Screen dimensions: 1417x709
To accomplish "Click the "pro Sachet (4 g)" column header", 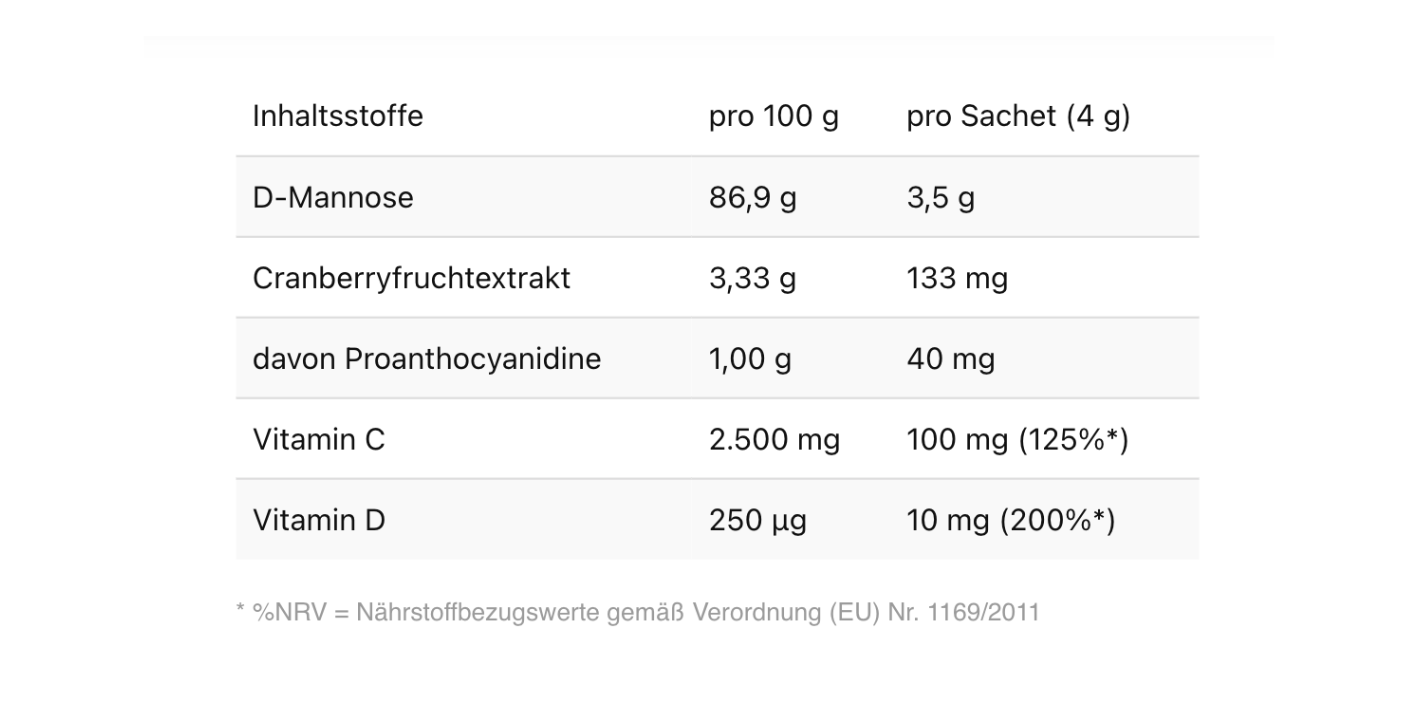I will 1018,116.
